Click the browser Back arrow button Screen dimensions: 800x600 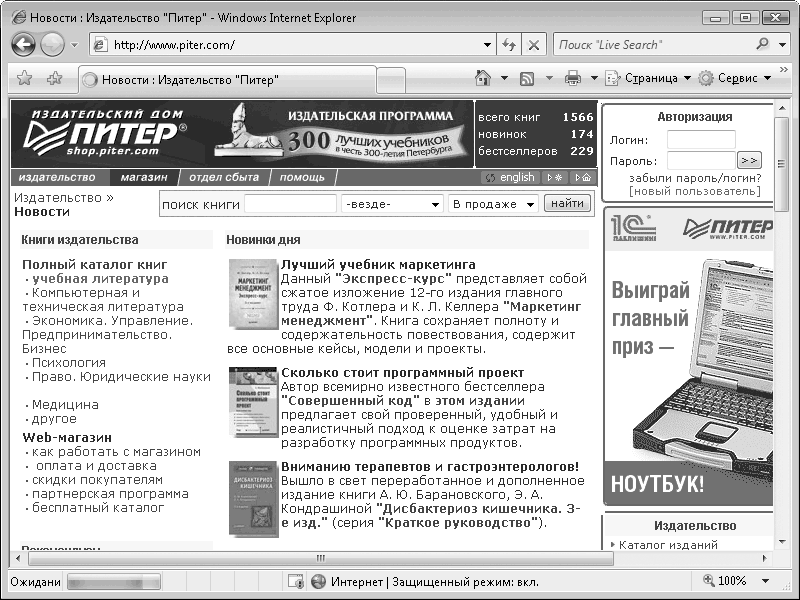(24, 45)
